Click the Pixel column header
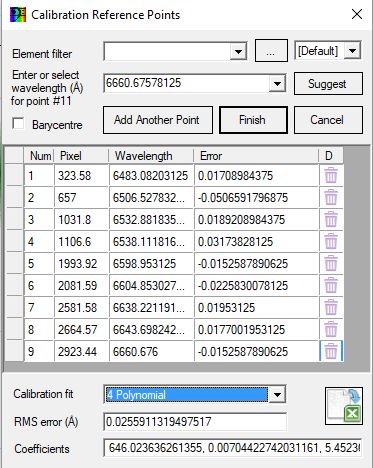 [82, 156]
